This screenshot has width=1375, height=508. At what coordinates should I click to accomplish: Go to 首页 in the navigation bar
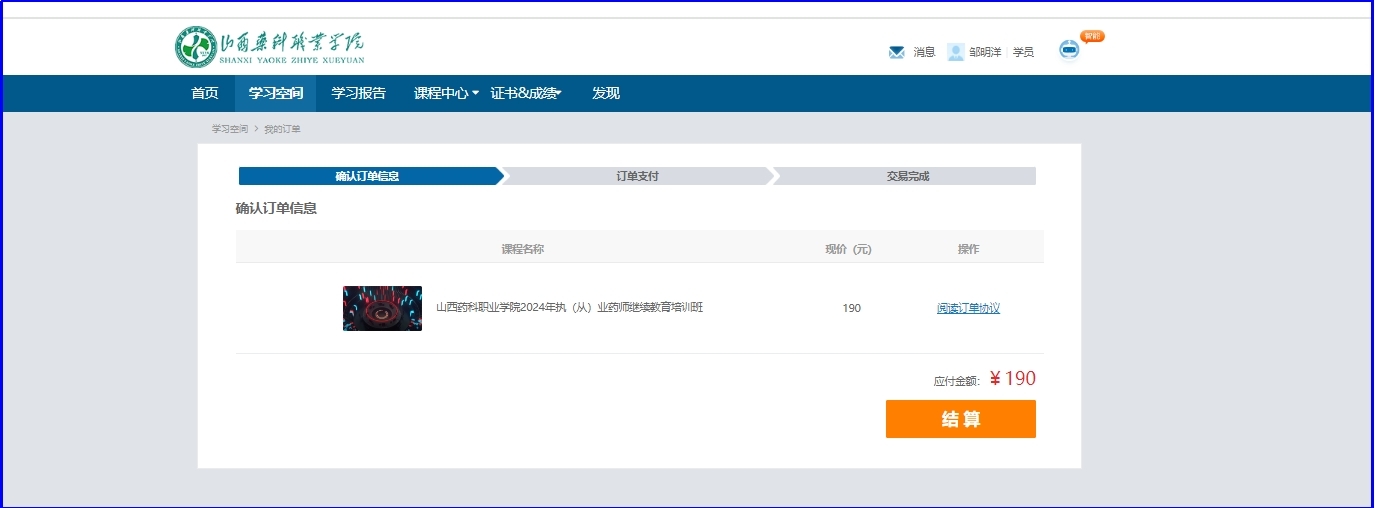(205, 93)
